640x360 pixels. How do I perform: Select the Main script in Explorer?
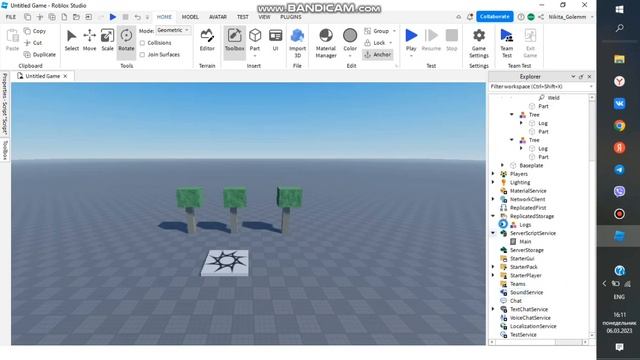click(525, 242)
